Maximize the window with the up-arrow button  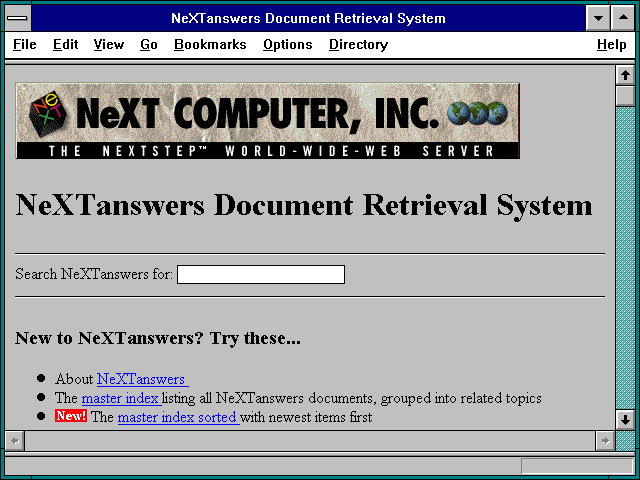[623, 18]
